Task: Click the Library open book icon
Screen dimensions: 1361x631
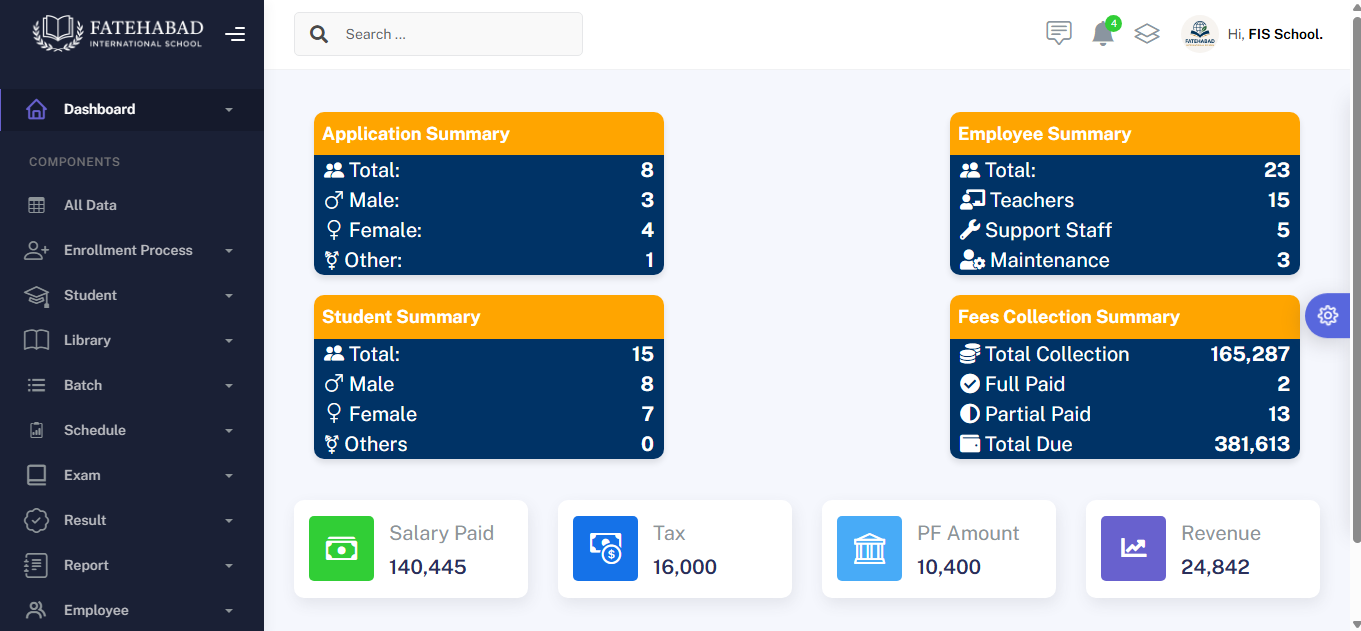Action: tap(36, 340)
